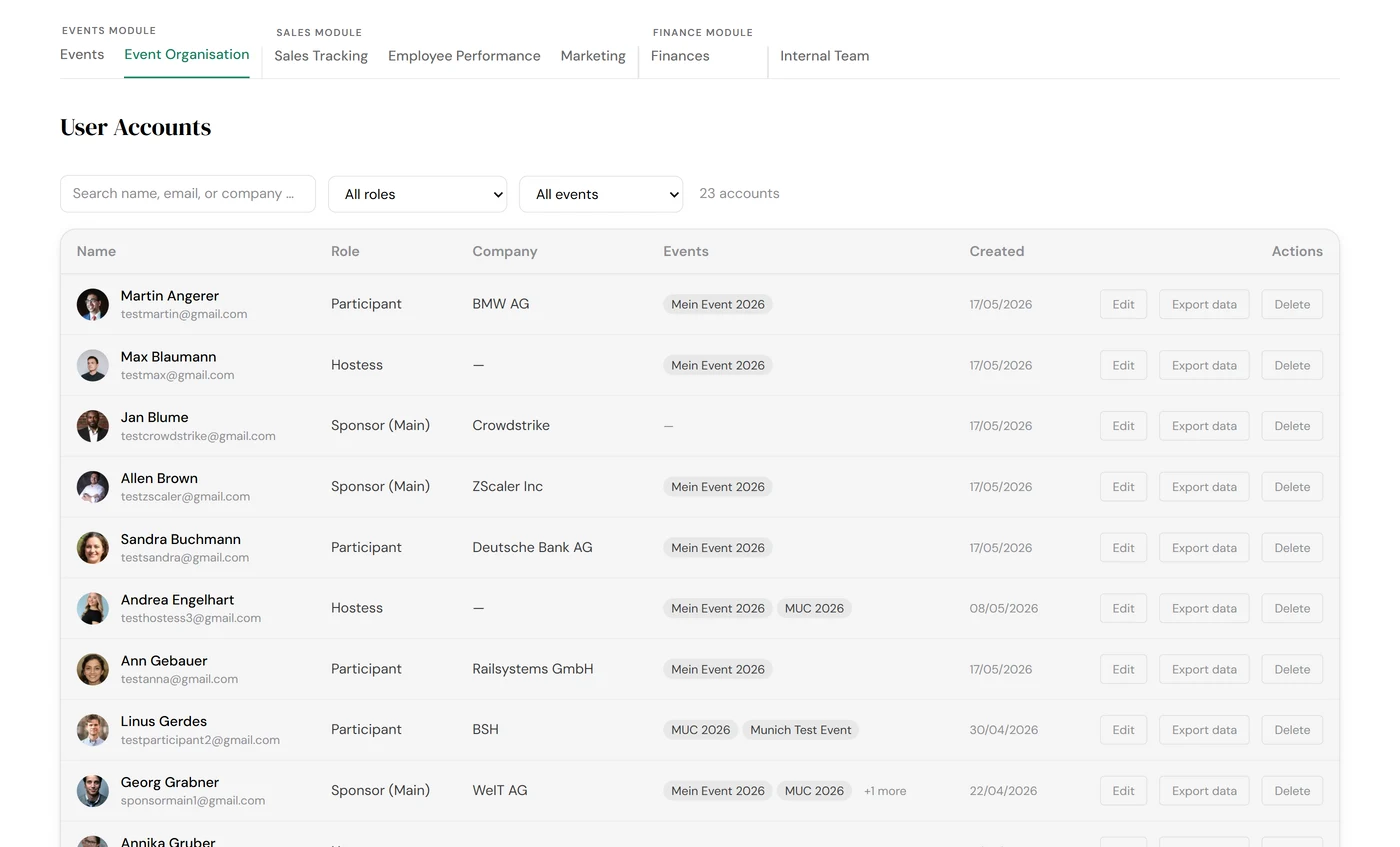Image resolution: width=1400 pixels, height=847 pixels.
Task: Edit Martin Angerer's account
Action: (1123, 304)
